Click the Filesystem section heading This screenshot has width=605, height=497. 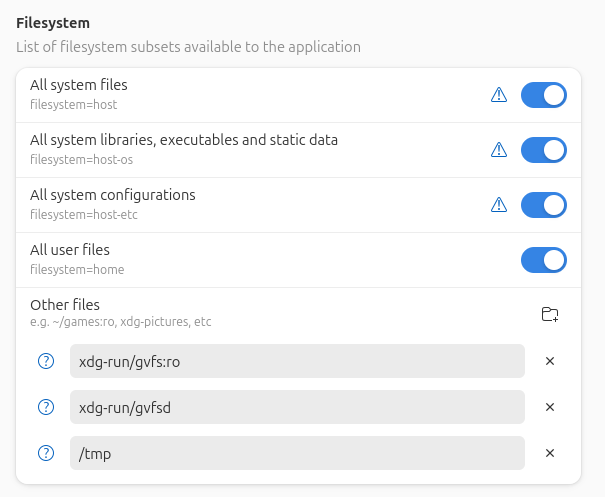[x=53, y=23]
